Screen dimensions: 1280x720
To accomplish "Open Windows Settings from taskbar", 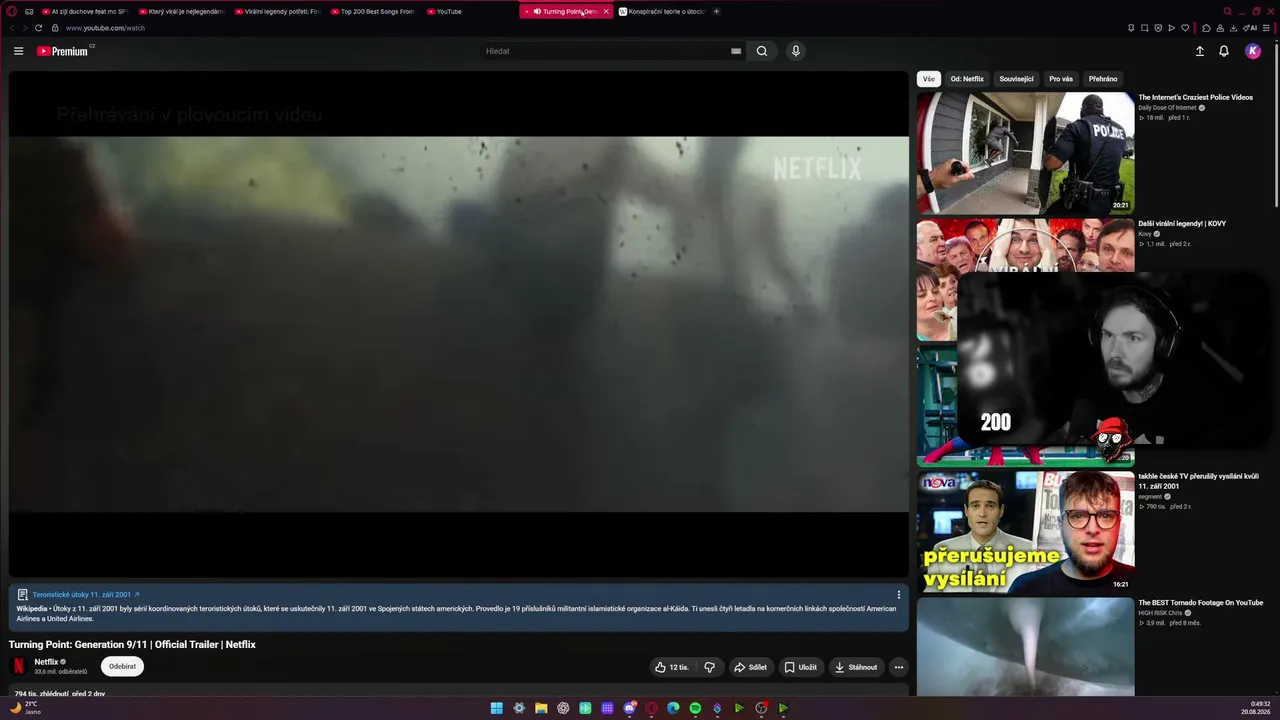I will point(519,708).
